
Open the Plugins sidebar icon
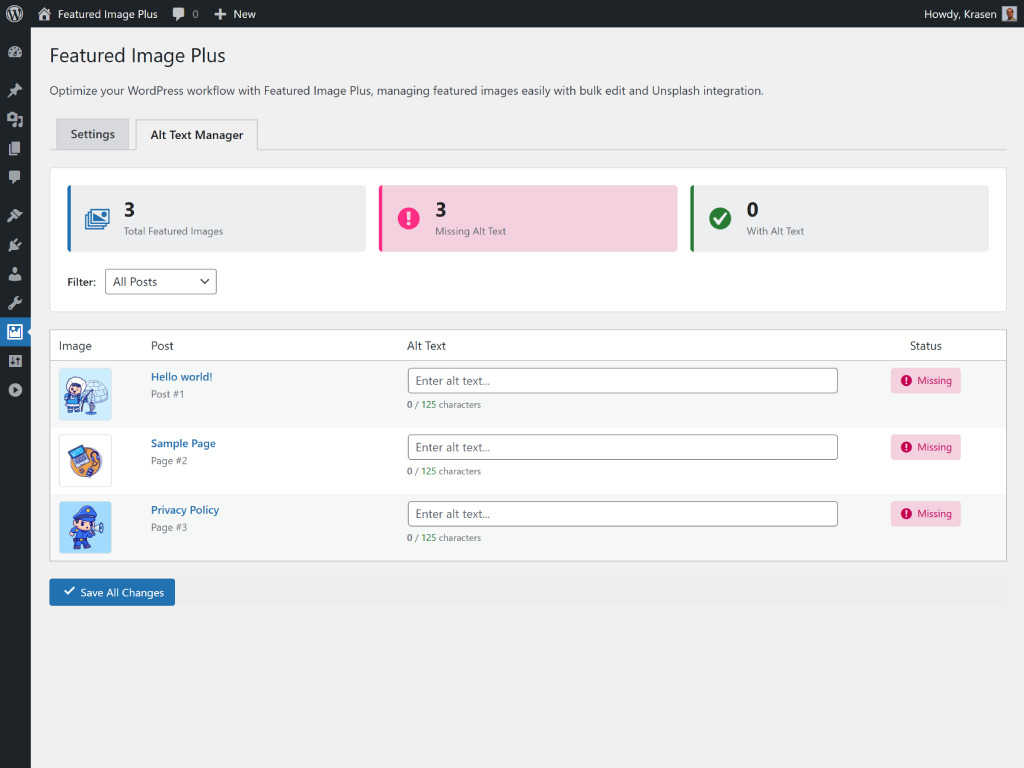pyautogui.click(x=15, y=245)
